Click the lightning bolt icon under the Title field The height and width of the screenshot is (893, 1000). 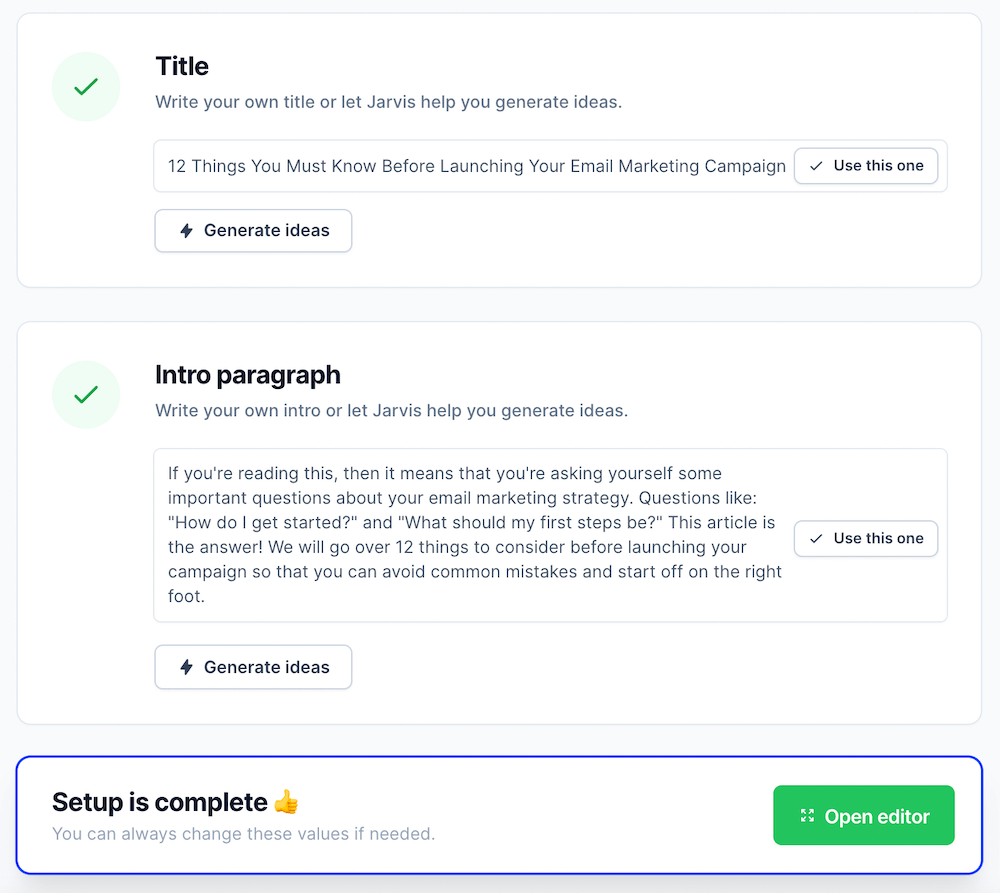click(x=186, y=231)
